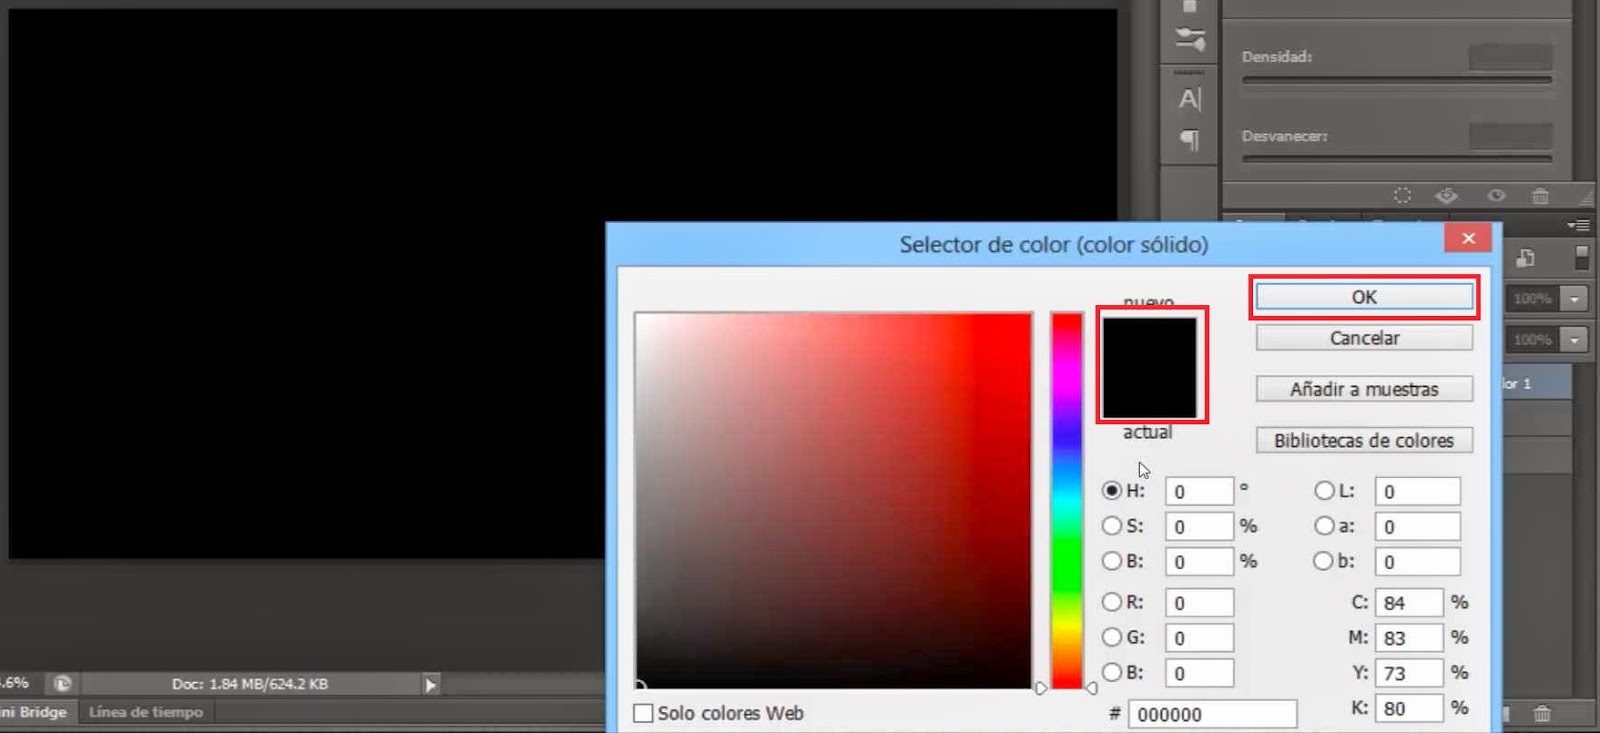Click the Doc: 1.84 MB/624.2 KB status text

pos(250,684)
